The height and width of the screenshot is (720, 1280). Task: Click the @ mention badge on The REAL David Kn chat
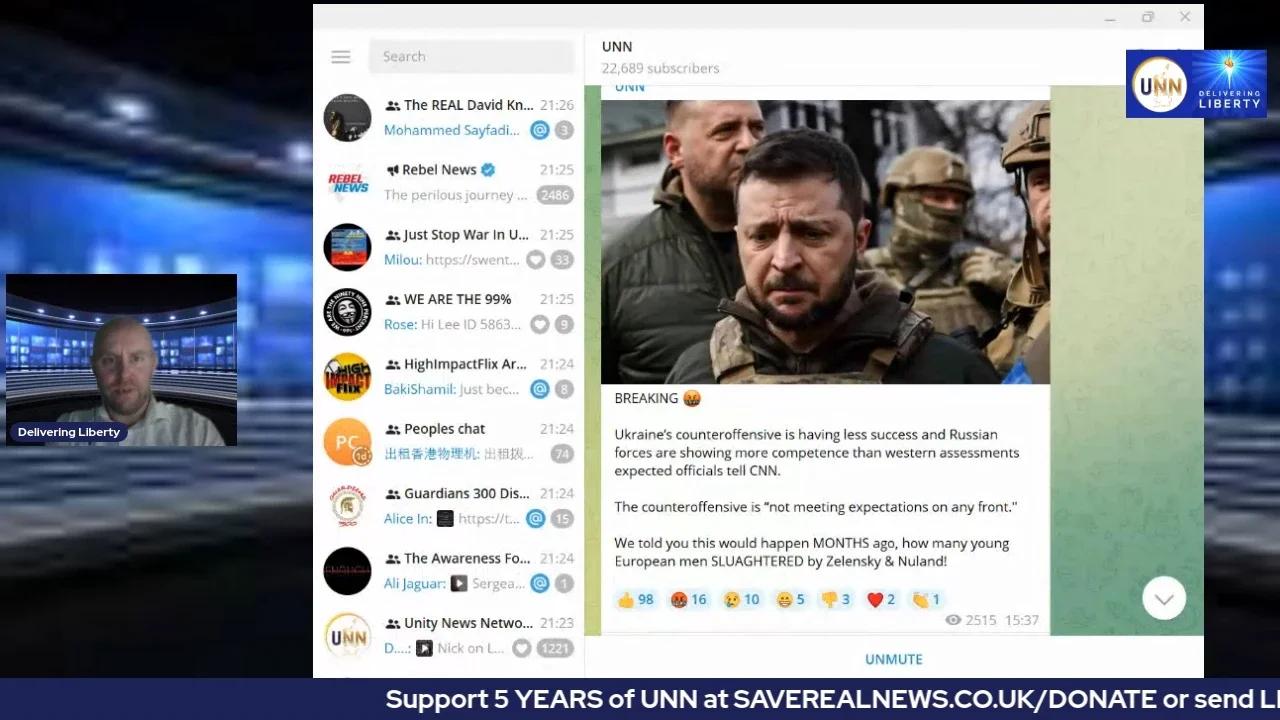pyautogui.click(x=539, y=130)
